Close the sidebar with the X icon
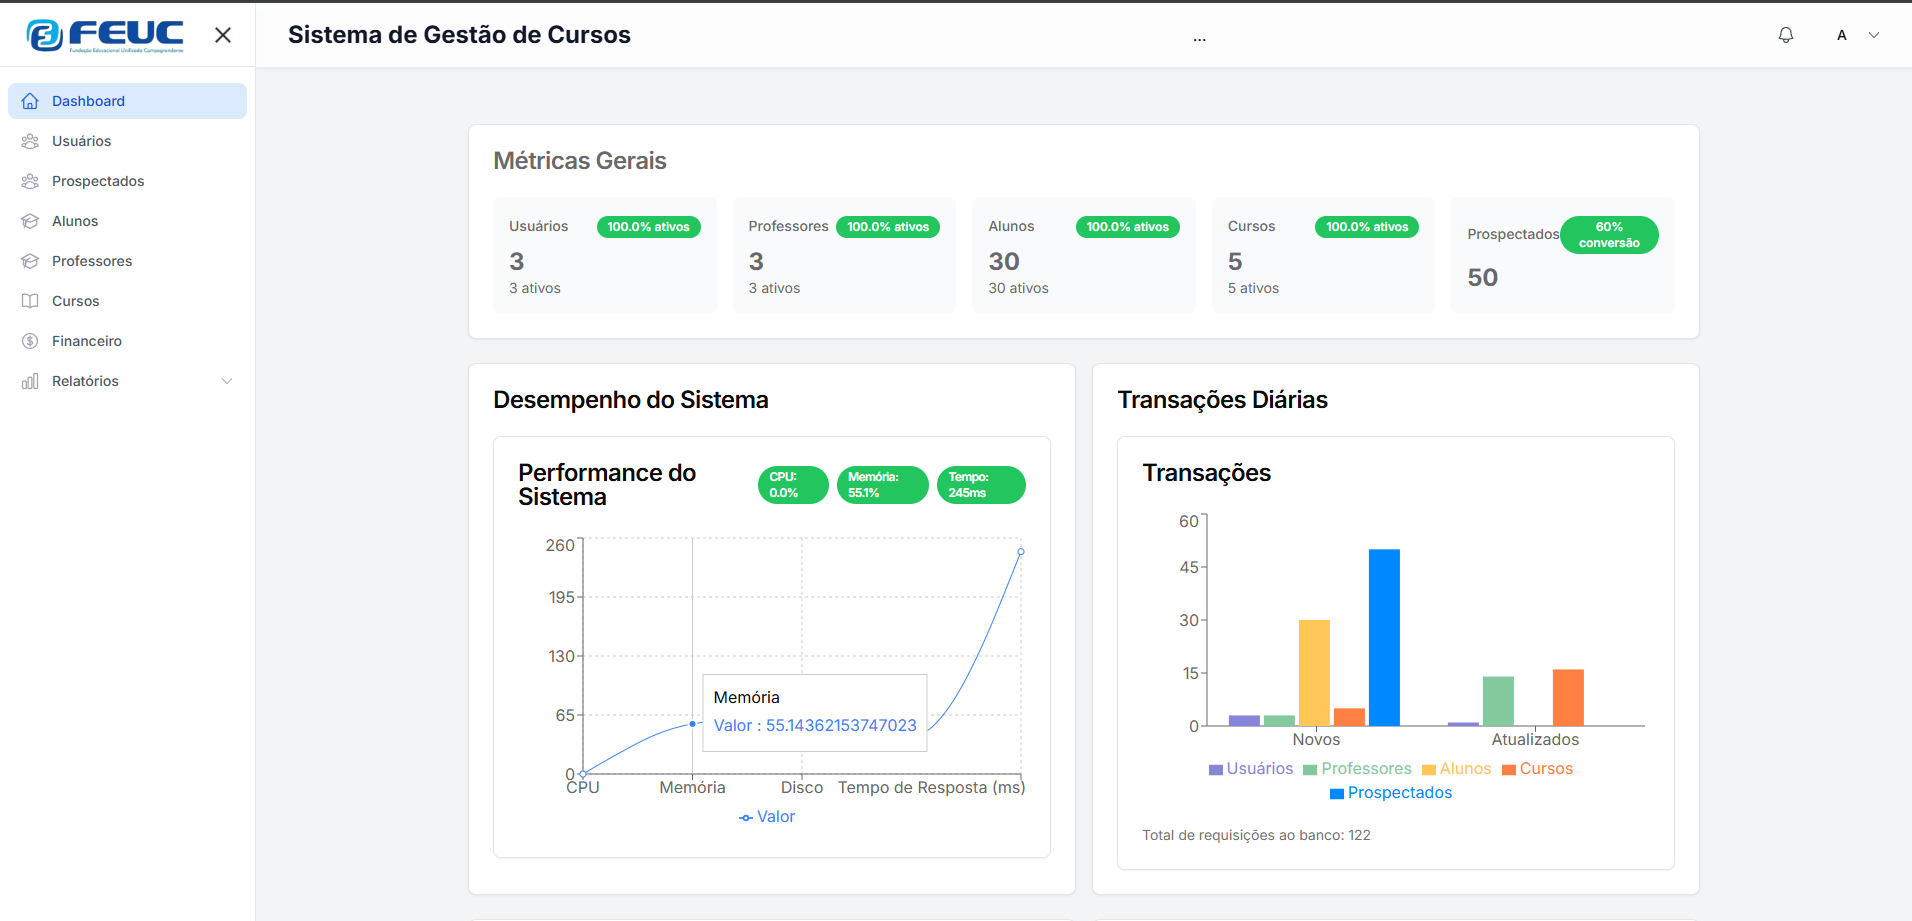The image size is (1912, 921). click(x=223, y=35)
